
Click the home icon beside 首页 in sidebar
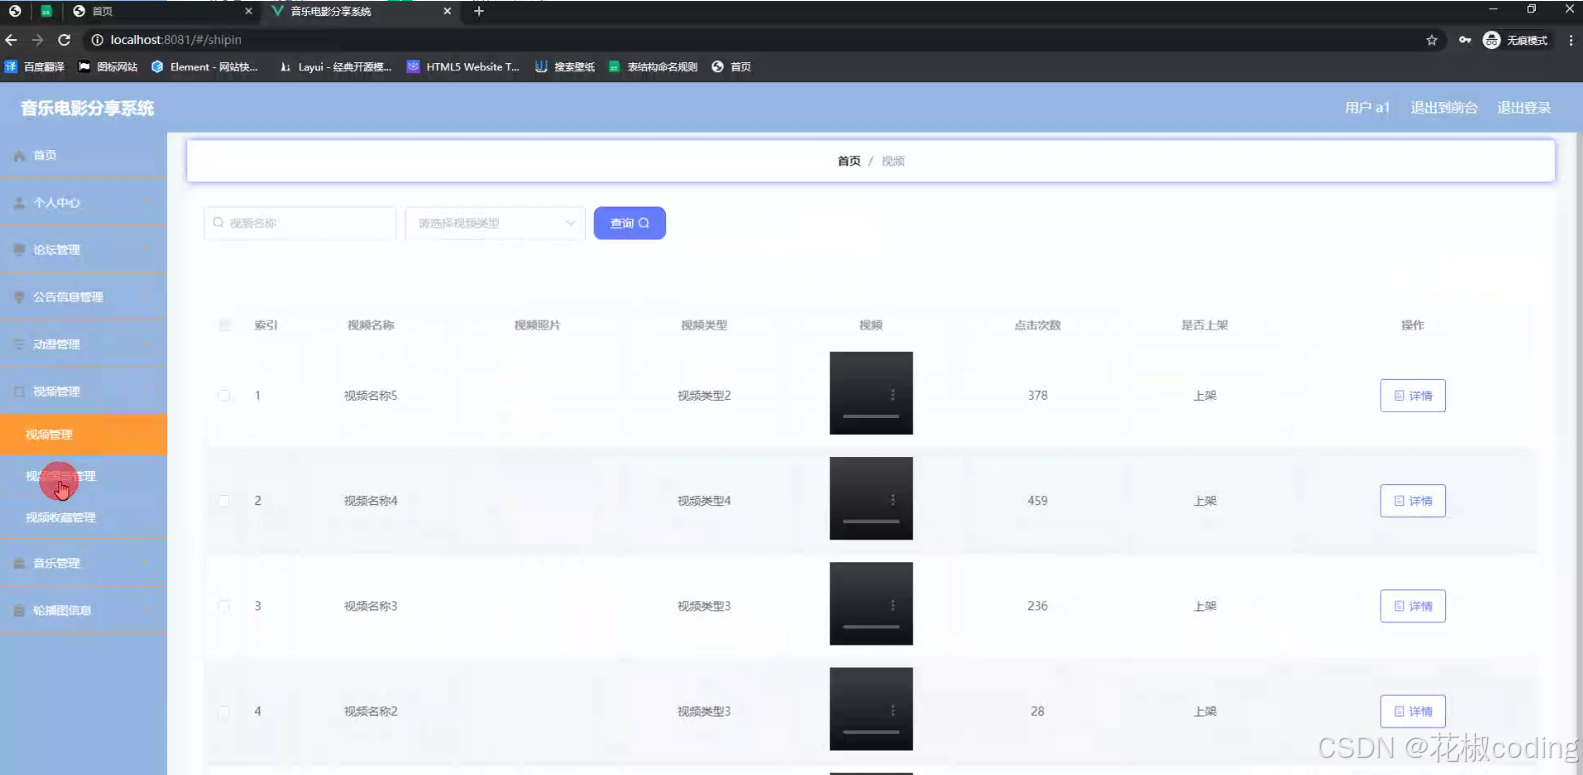[x=19, y=156]
